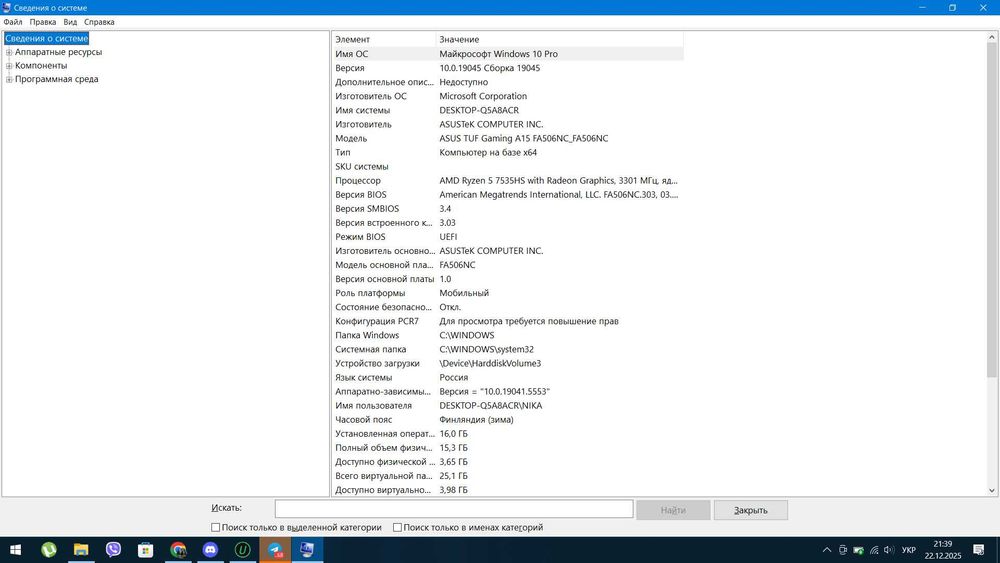Screen dimensions: 1000x563
Task: Switch the УКР input language indicator
Action: click(909, 550)
